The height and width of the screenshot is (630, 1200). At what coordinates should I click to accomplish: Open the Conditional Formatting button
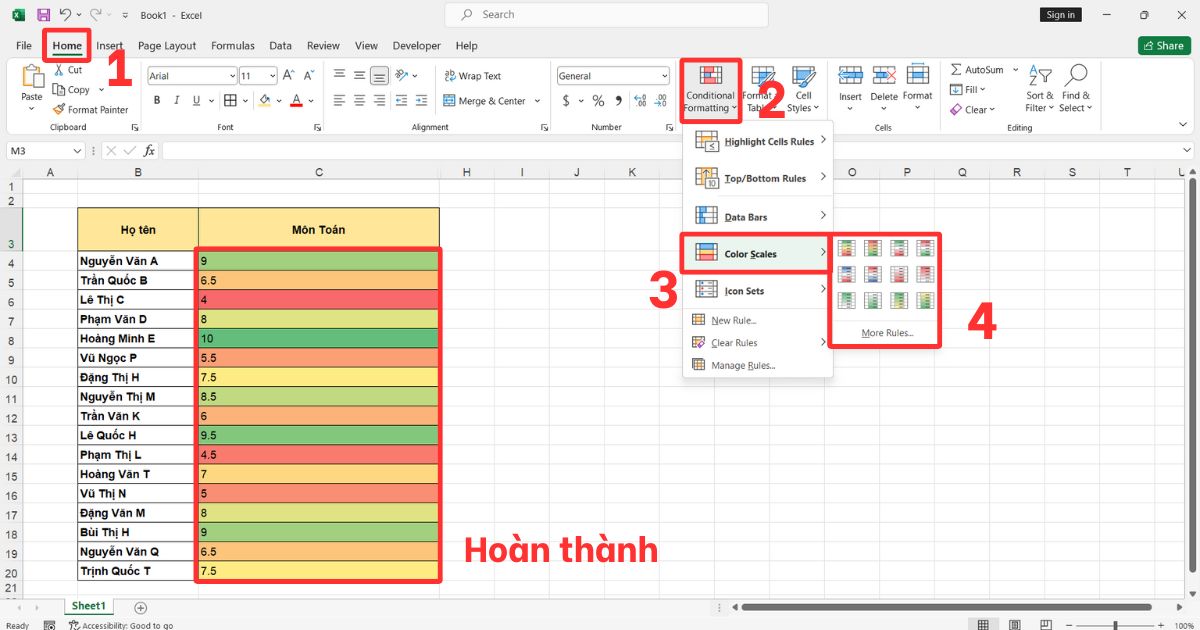click(710, 90)
